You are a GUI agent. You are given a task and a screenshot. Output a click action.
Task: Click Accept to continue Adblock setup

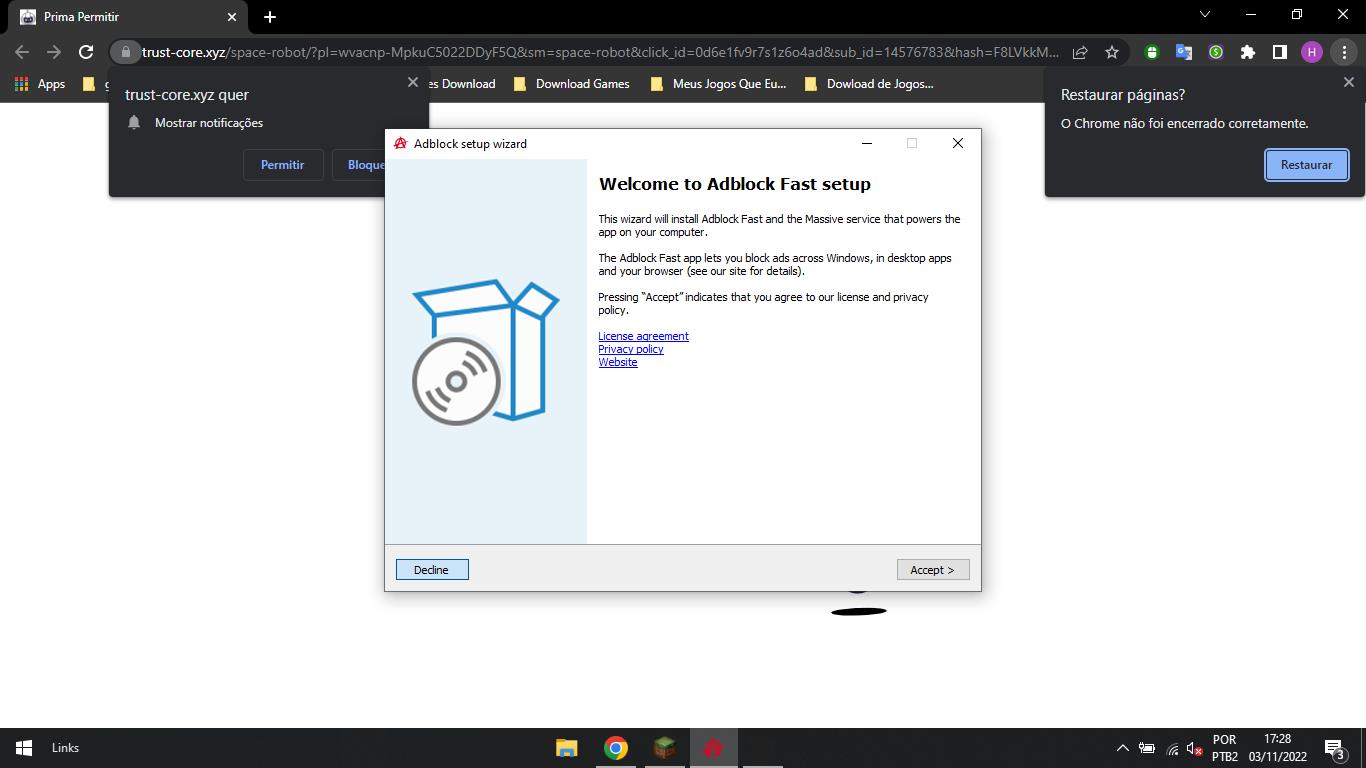pos(932,570)
